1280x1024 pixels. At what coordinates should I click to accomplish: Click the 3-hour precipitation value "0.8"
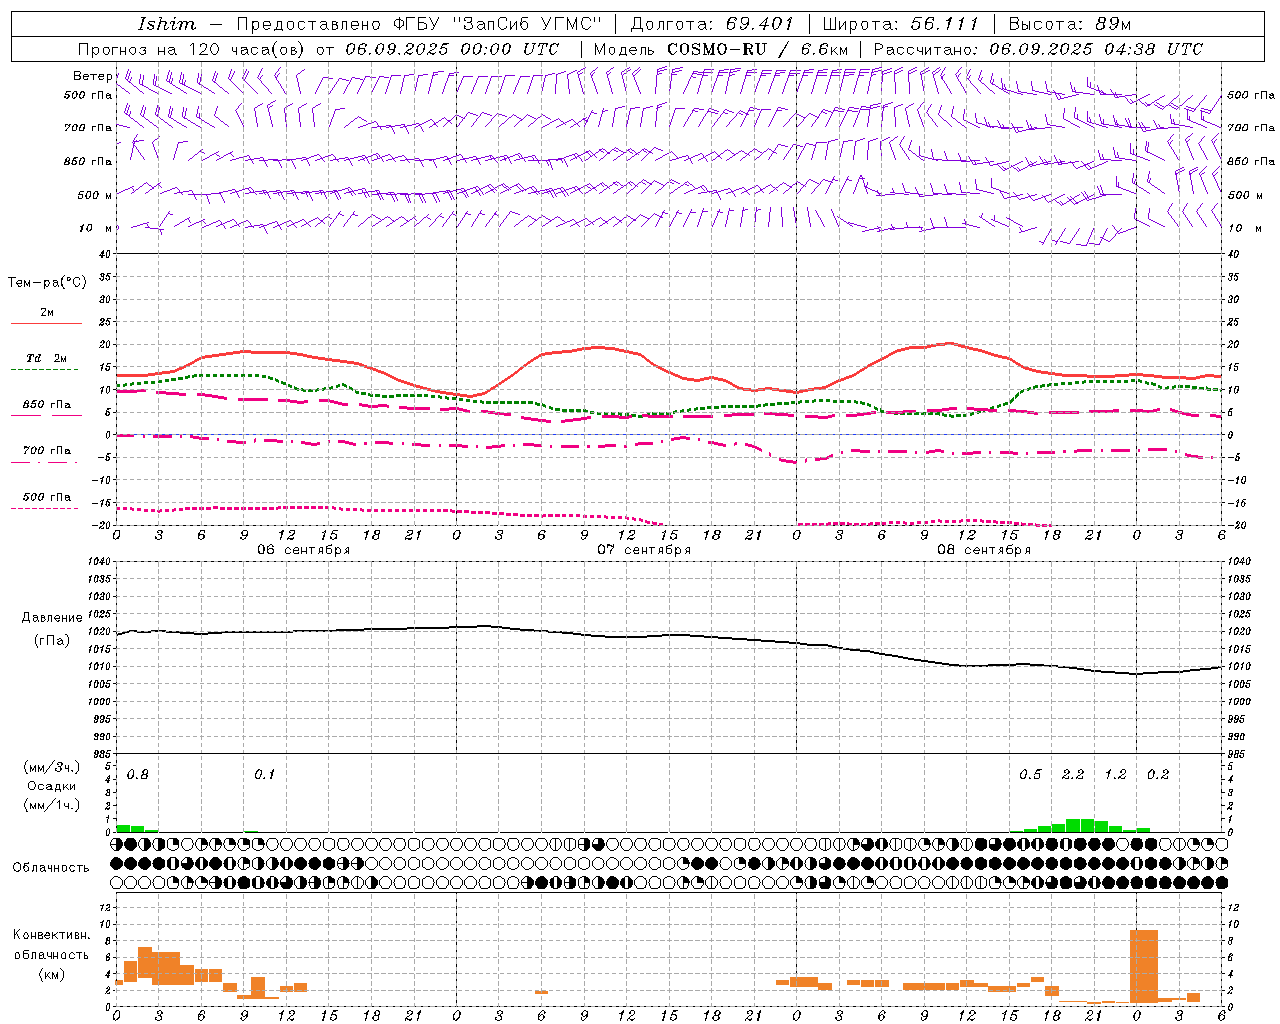click(x=138, y=774)
